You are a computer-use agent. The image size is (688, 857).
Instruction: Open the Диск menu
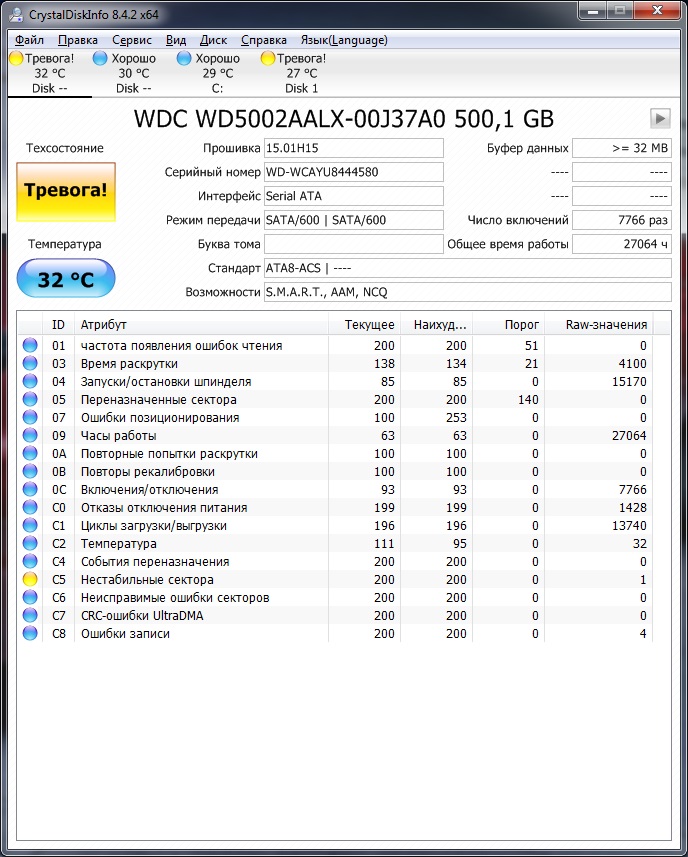tap(213, 40)
